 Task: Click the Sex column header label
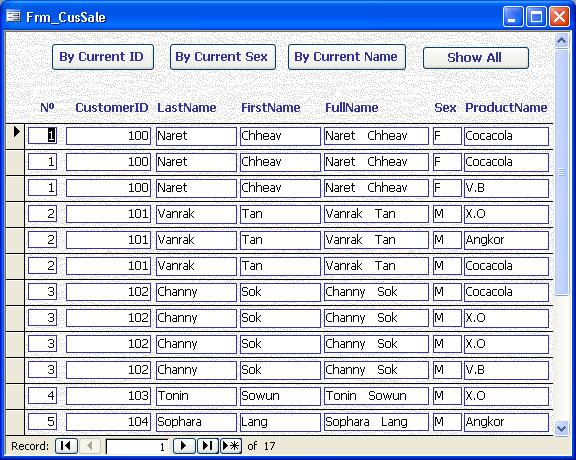click(445, 108)
